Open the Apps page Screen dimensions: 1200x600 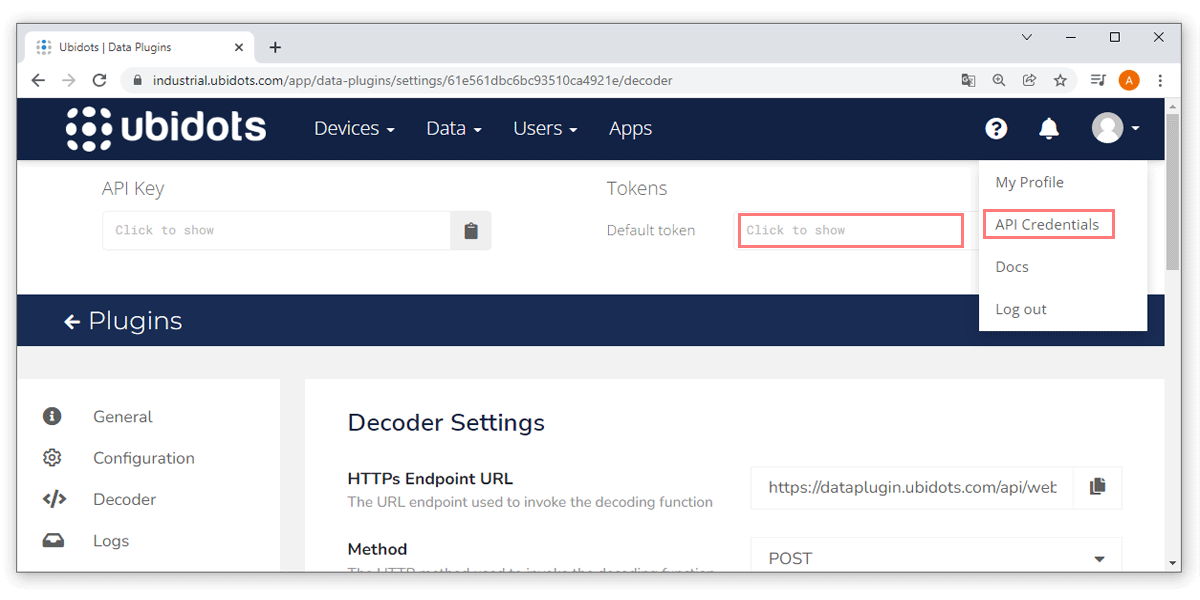(x=630, y=128)
